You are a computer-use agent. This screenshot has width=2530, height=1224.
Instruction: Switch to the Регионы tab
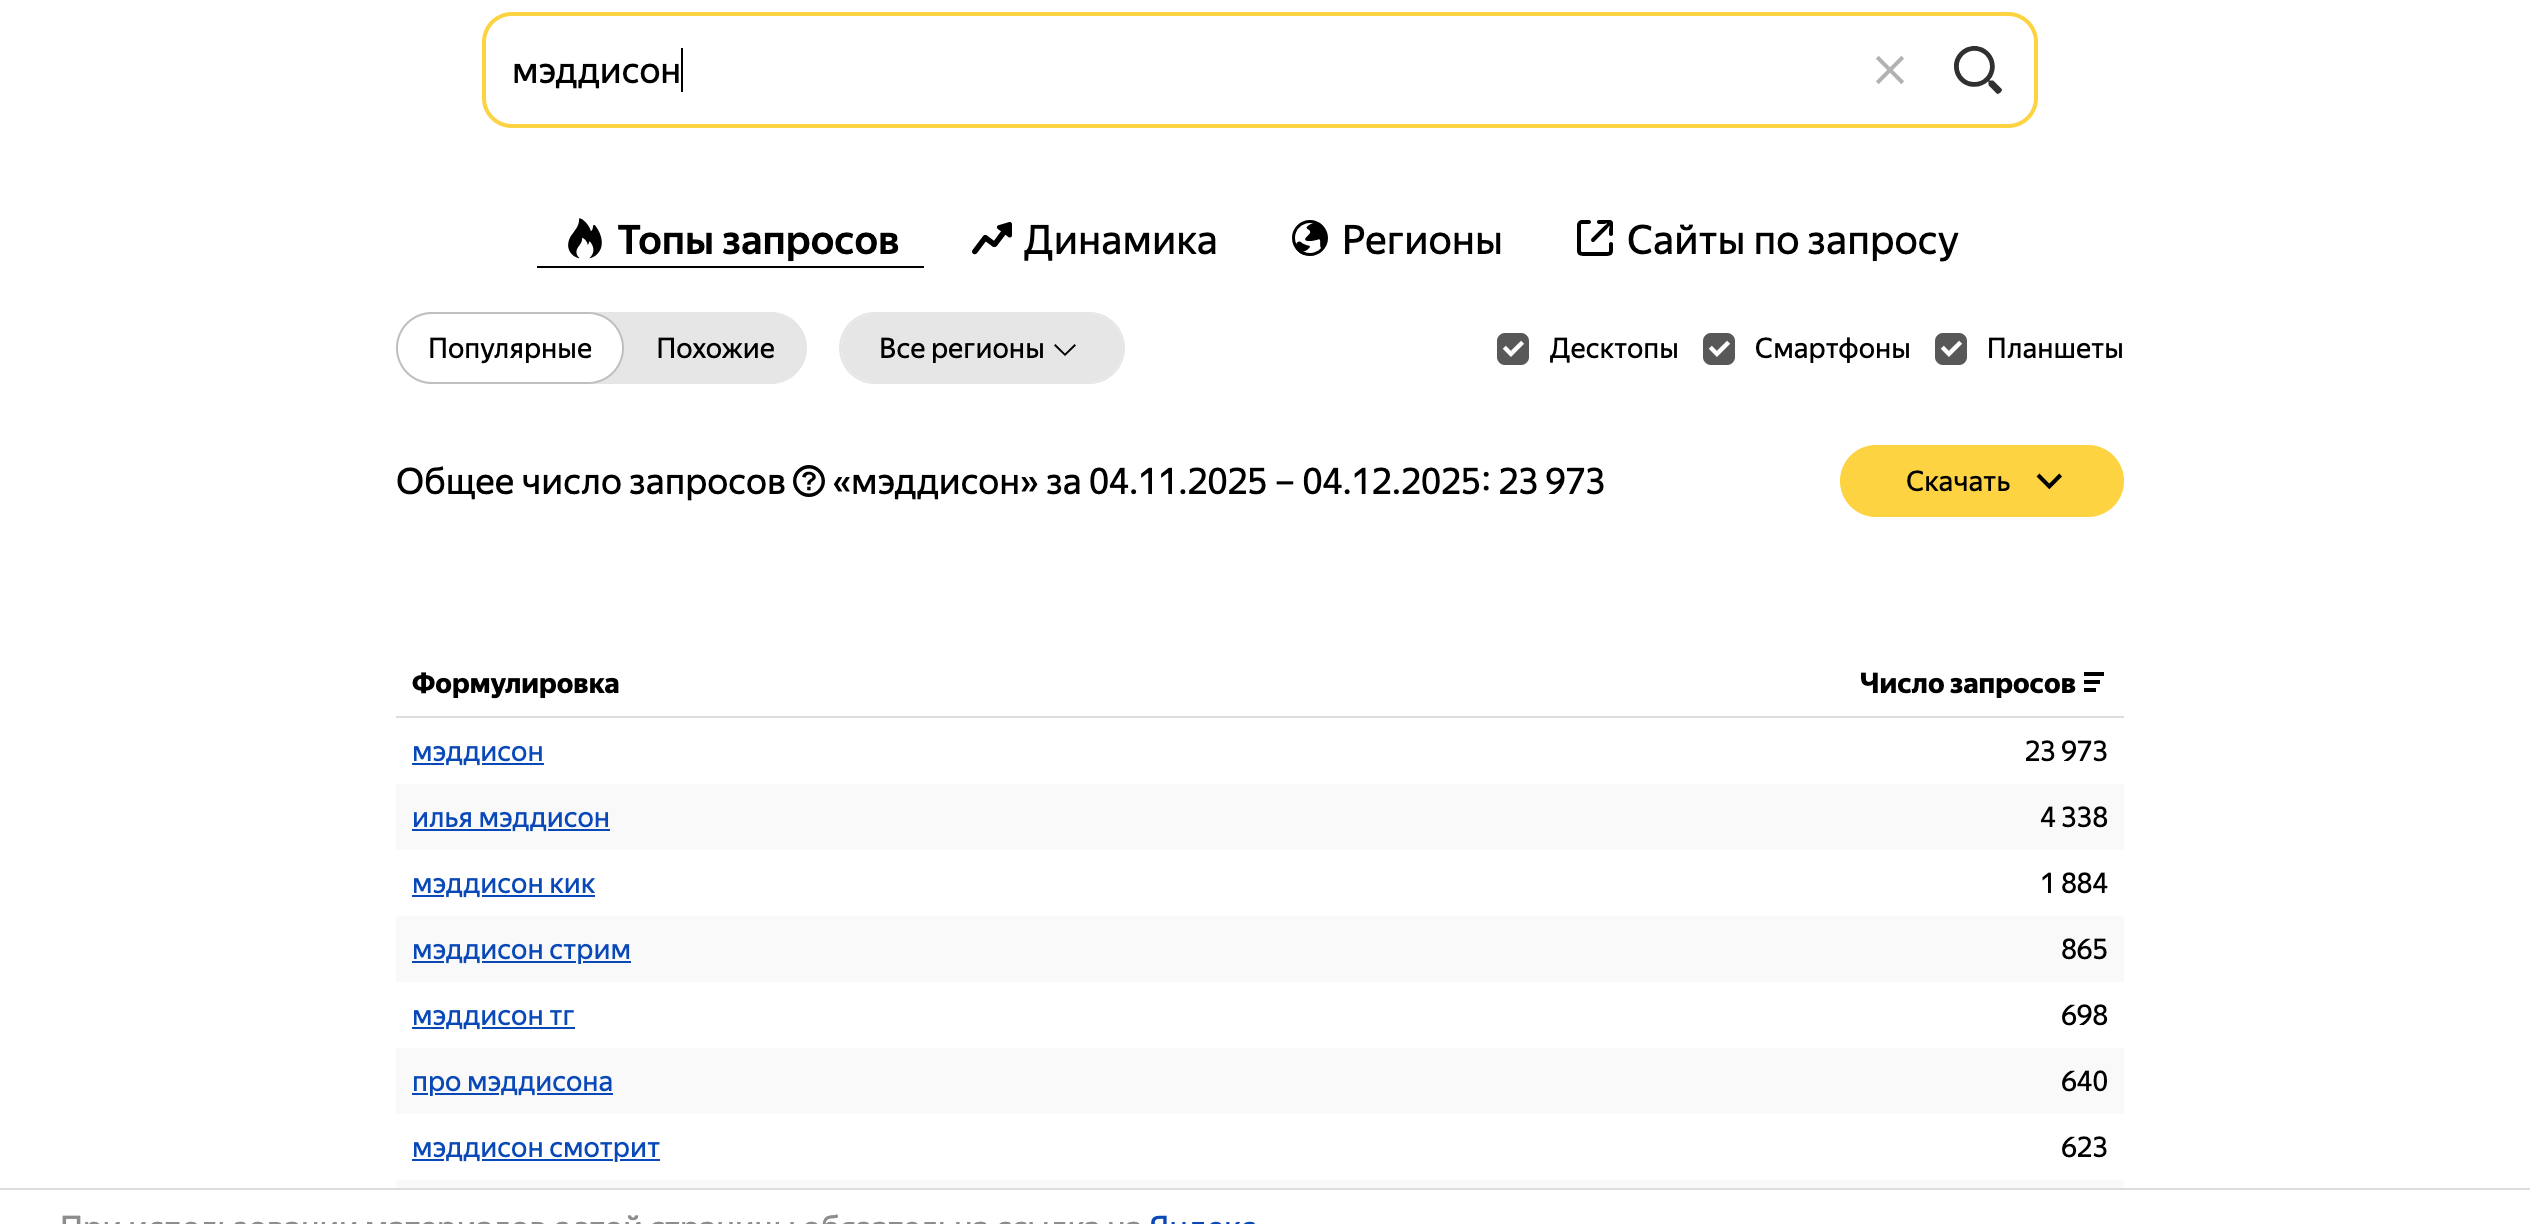(x=1421, y=240)
